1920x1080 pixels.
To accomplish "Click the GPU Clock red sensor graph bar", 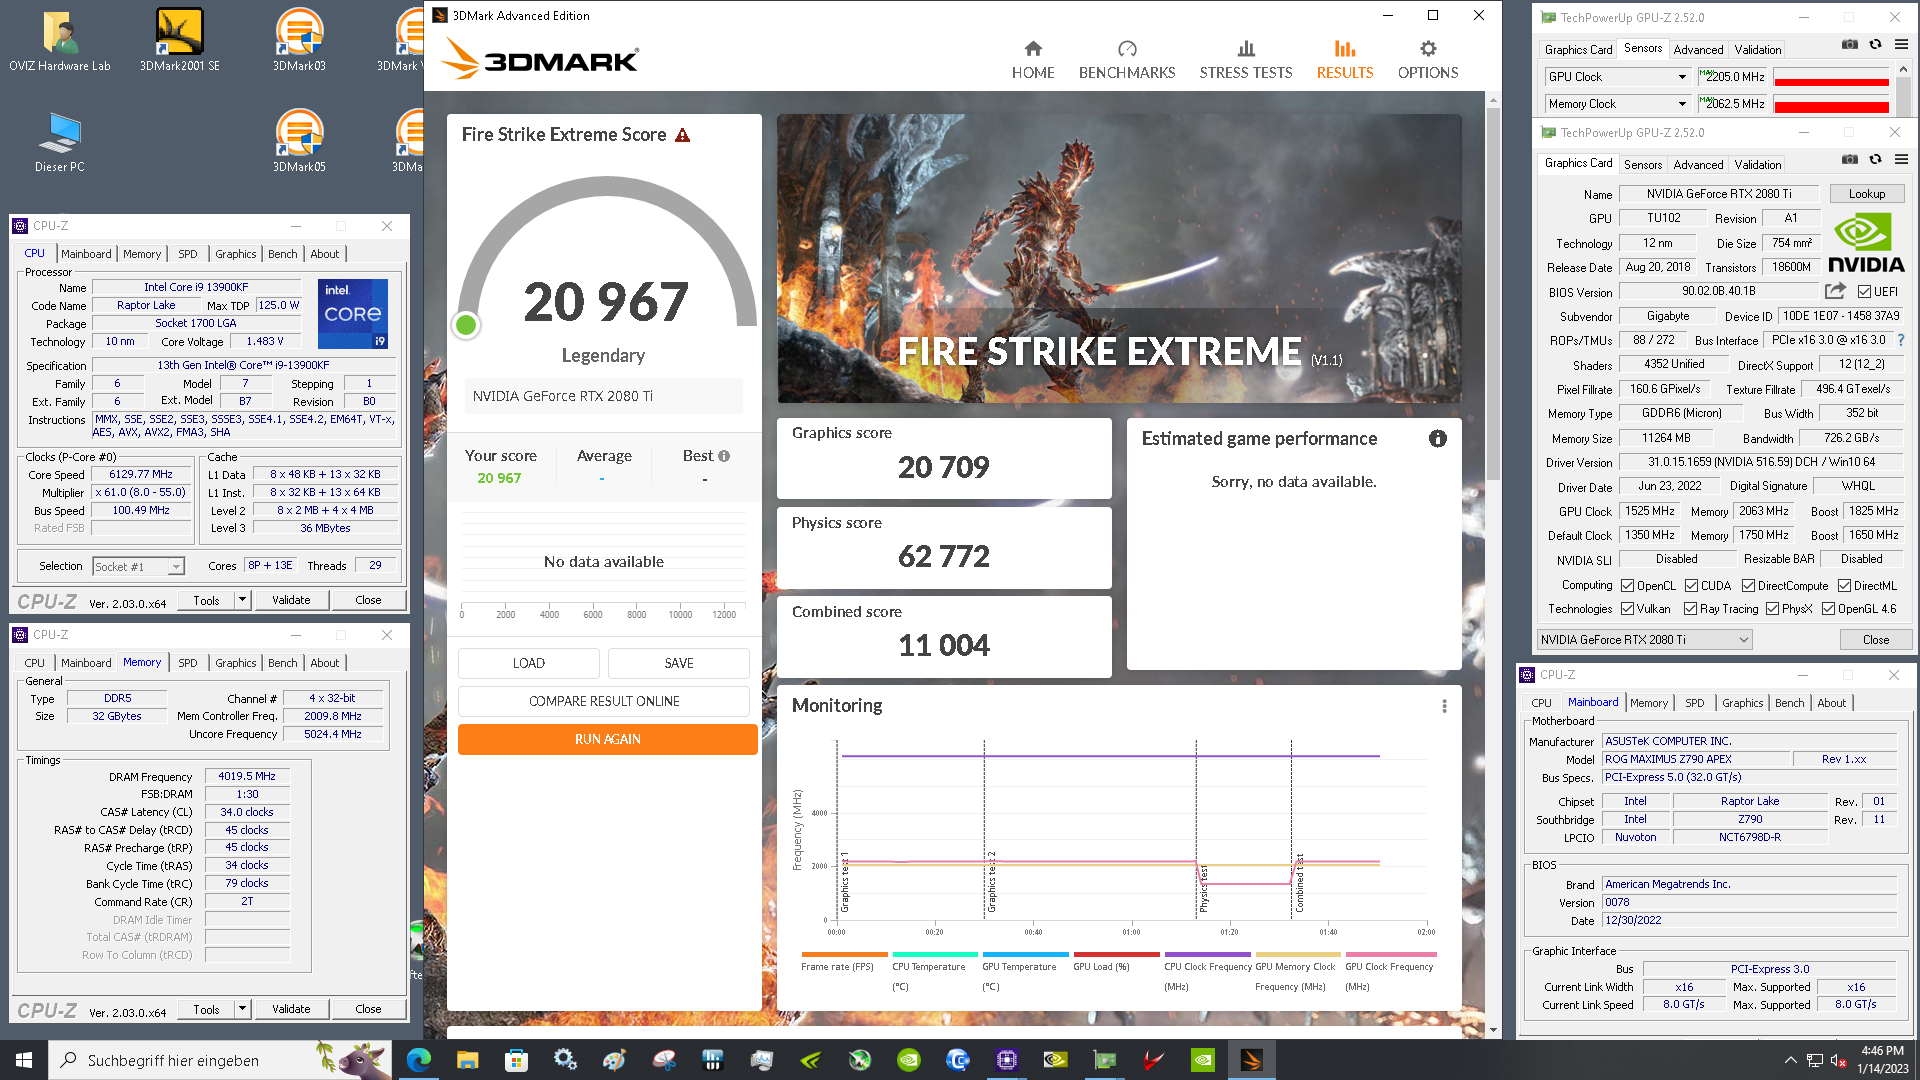I will tap(1830, 78).
